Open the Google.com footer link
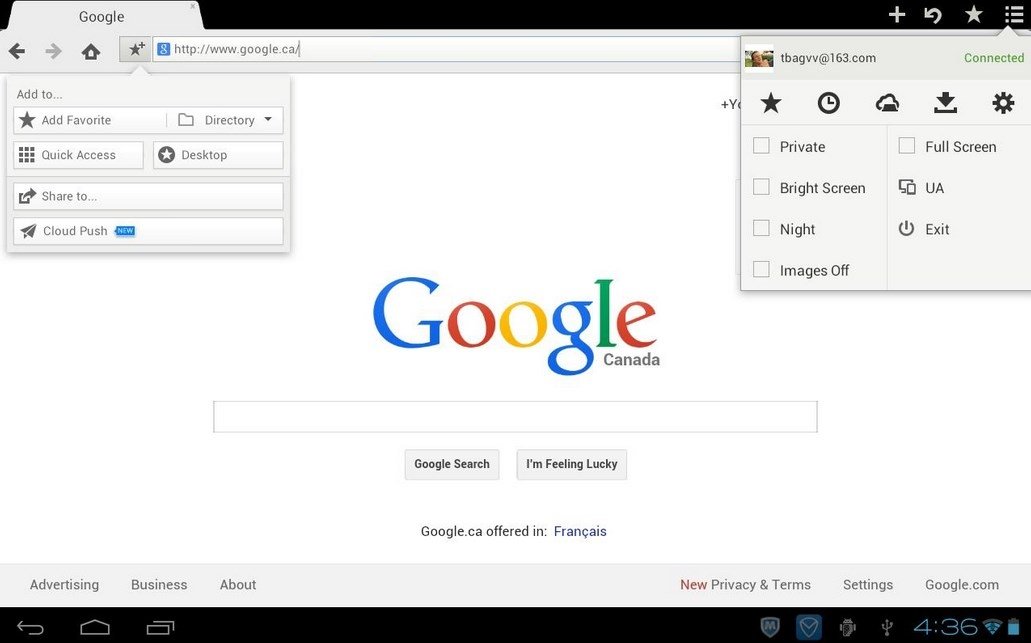 pyautogui.click(x=962, y=584)
